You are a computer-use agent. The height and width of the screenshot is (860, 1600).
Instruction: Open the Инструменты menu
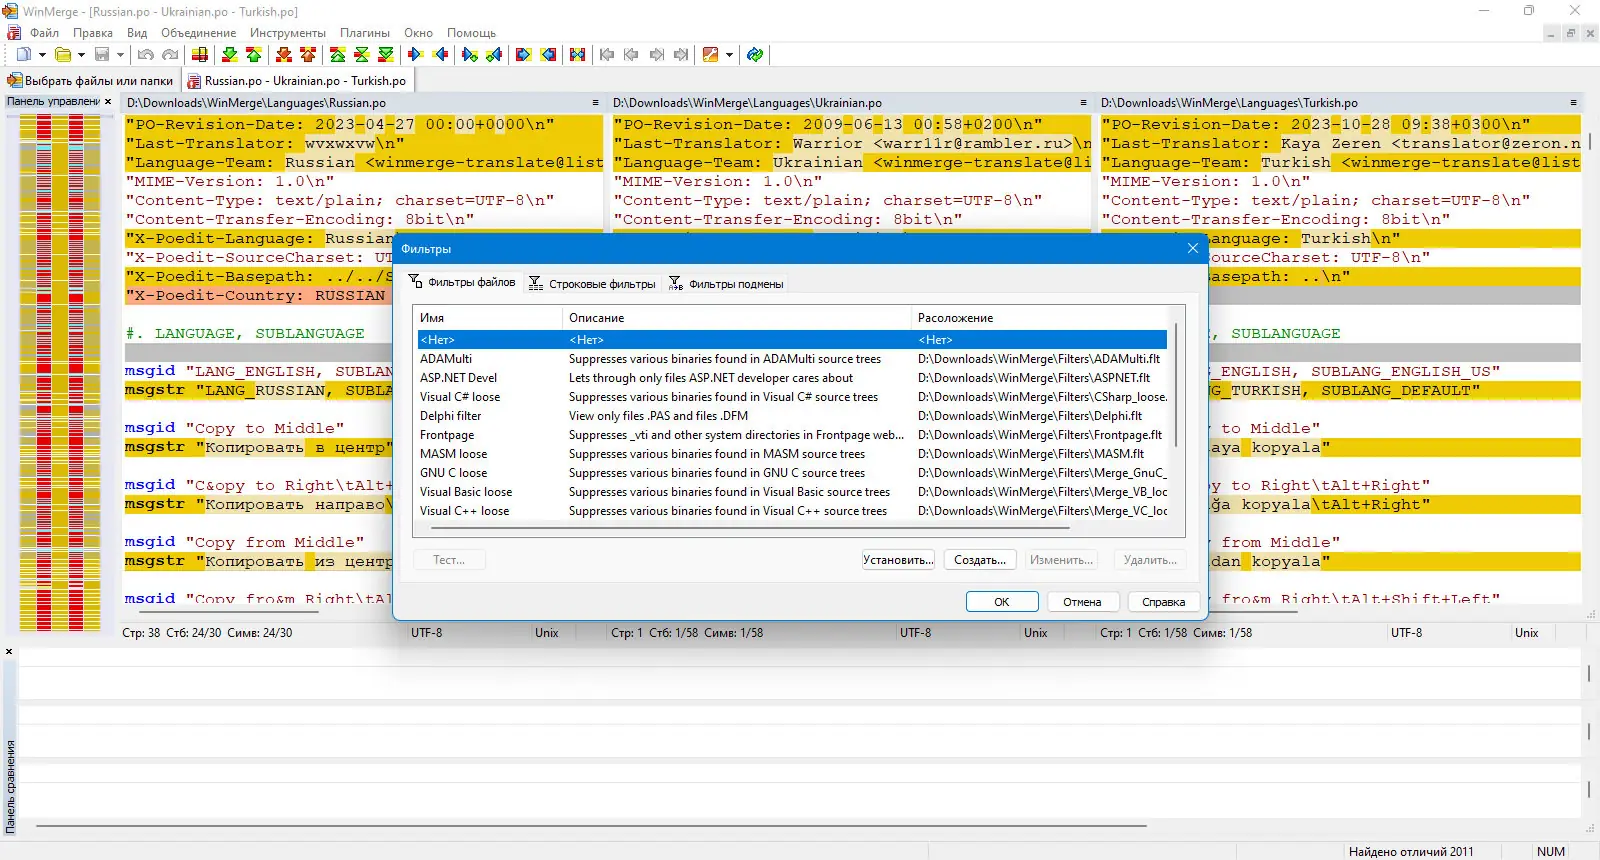tap(288, 33)
